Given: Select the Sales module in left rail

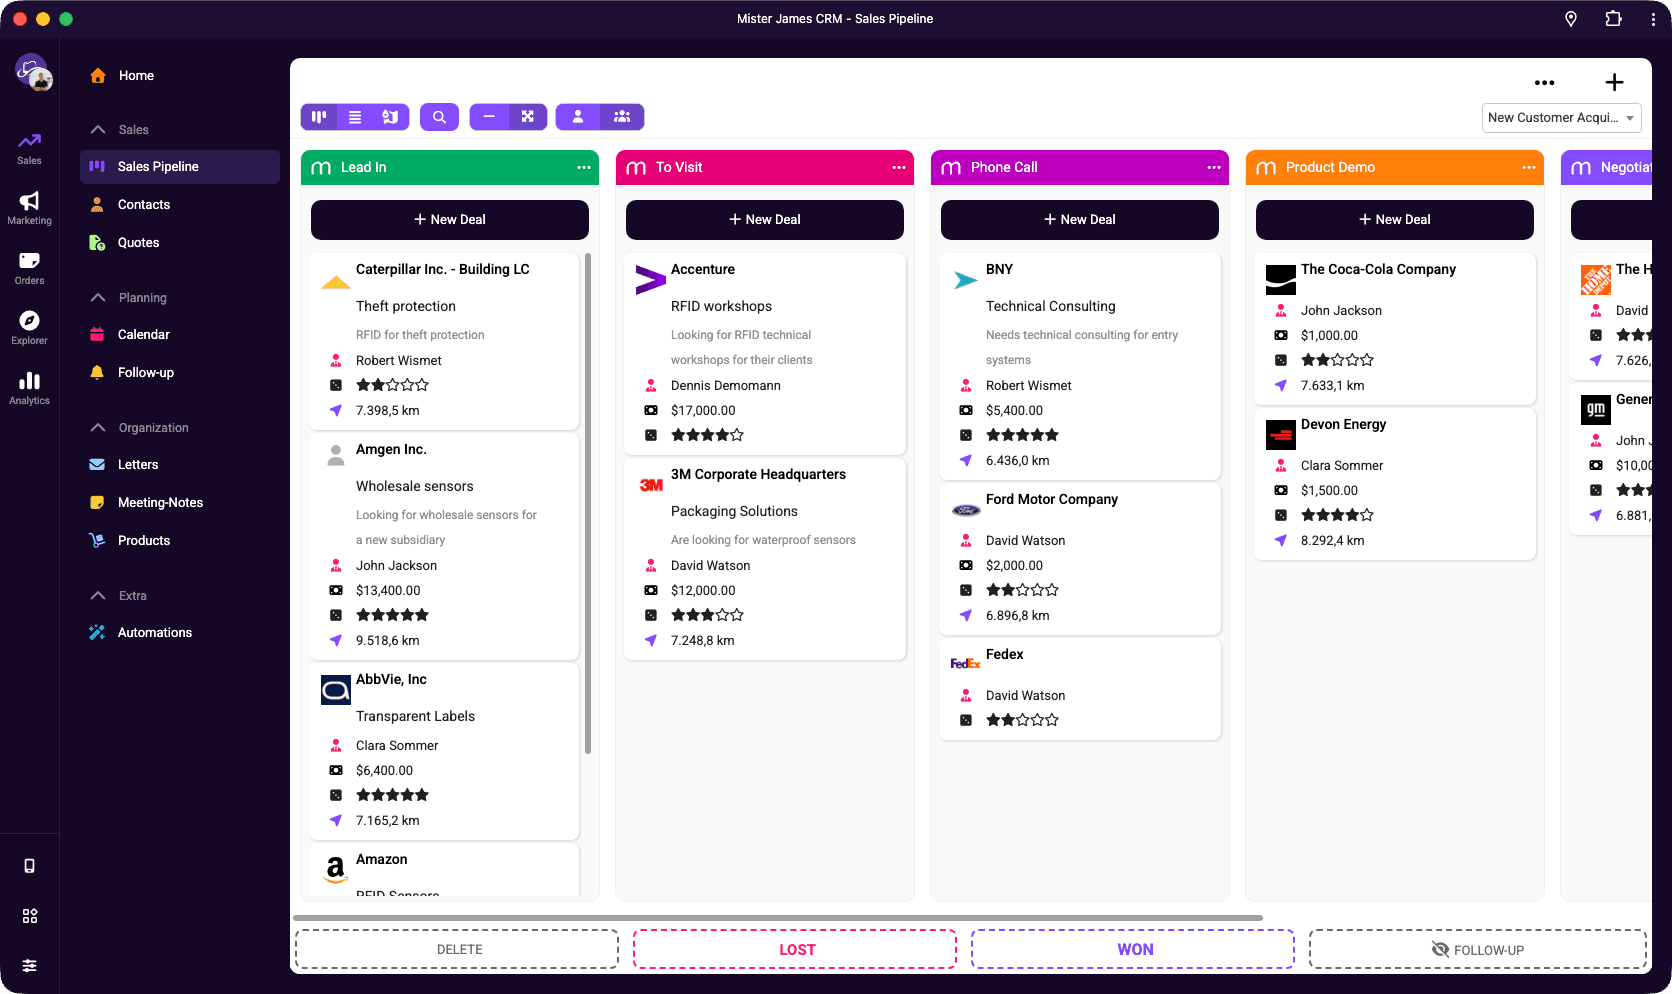Looking at the screenshot, I should pos(30,148).
